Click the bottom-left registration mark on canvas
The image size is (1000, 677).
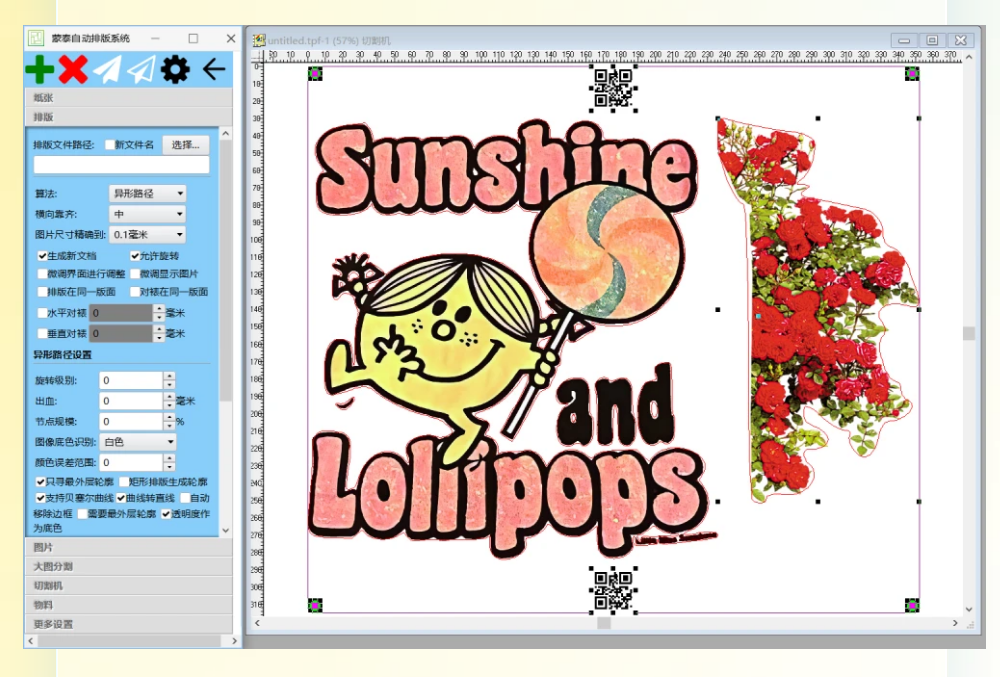315,604
